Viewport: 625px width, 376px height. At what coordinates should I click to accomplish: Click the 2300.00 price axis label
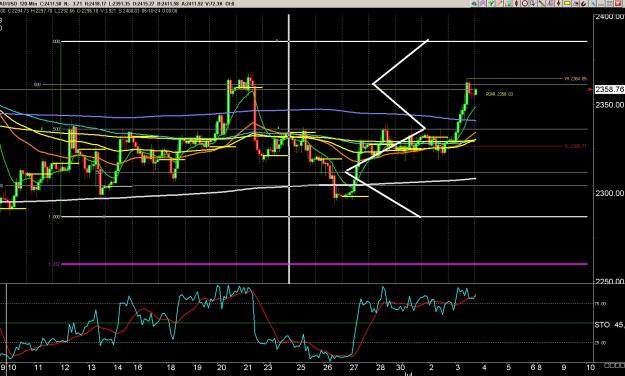pyautogui.click(x=610, y=193)
